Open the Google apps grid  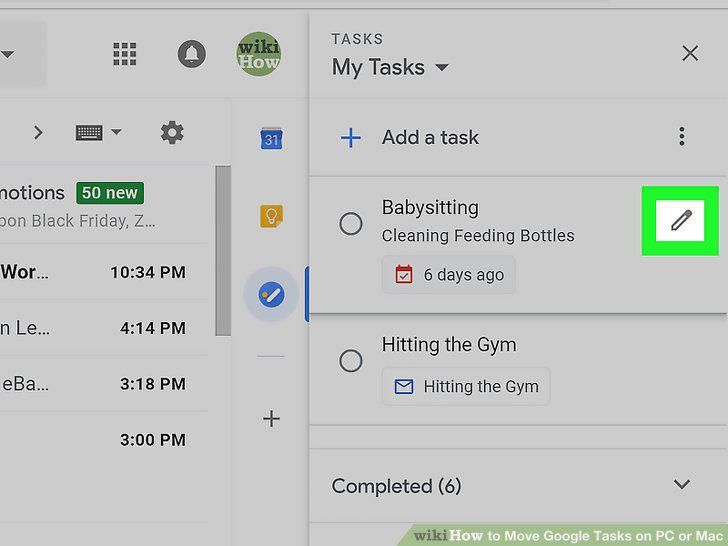(x=125, y=54)
